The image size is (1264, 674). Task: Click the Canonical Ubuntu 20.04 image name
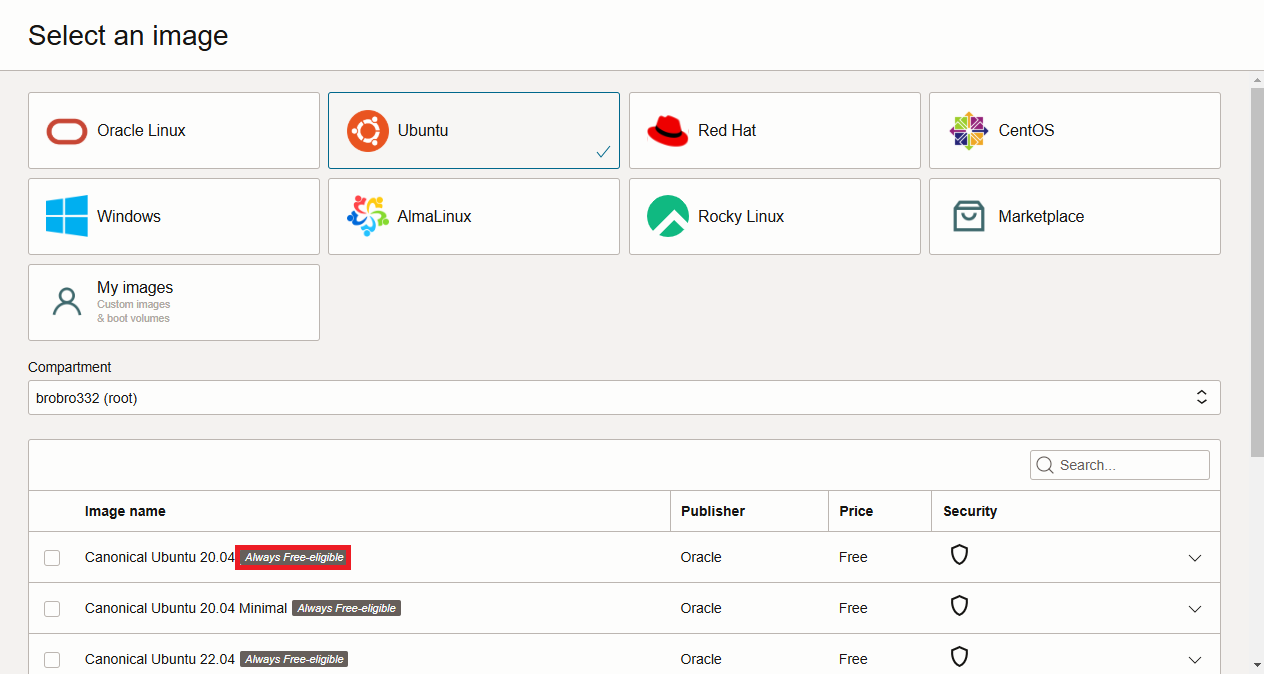160,557
